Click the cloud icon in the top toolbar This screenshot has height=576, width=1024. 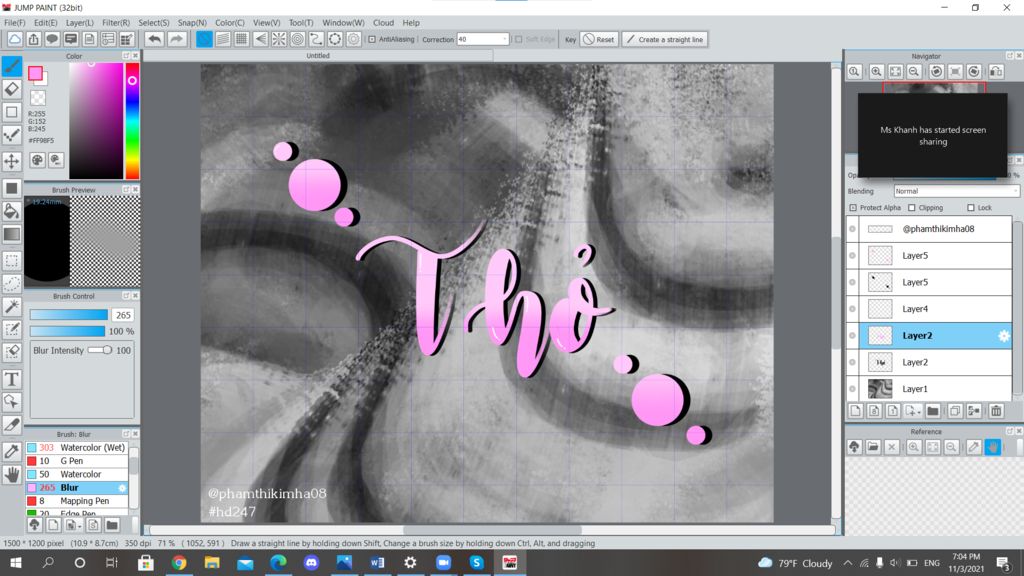click(14, 39)
